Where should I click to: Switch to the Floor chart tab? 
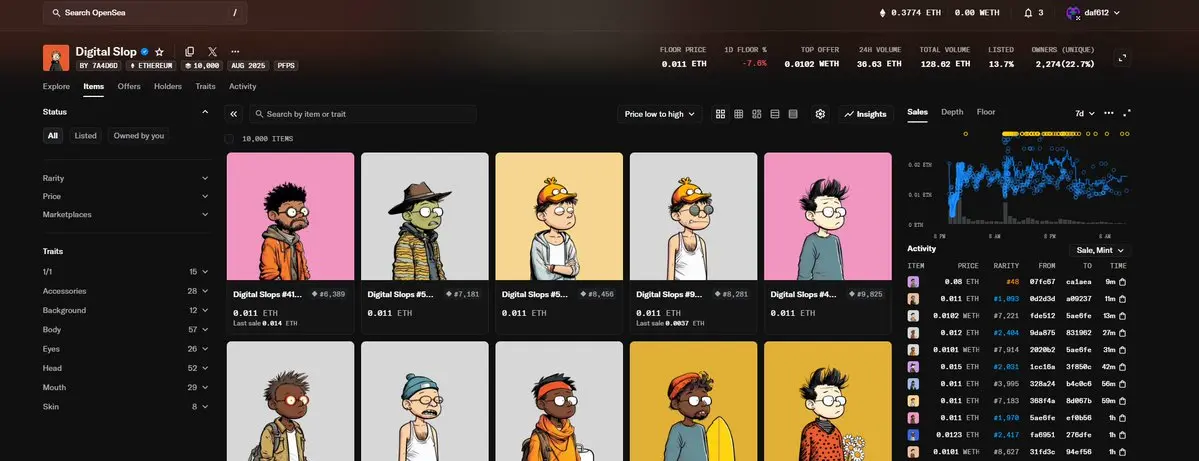[x=986, y=112]
